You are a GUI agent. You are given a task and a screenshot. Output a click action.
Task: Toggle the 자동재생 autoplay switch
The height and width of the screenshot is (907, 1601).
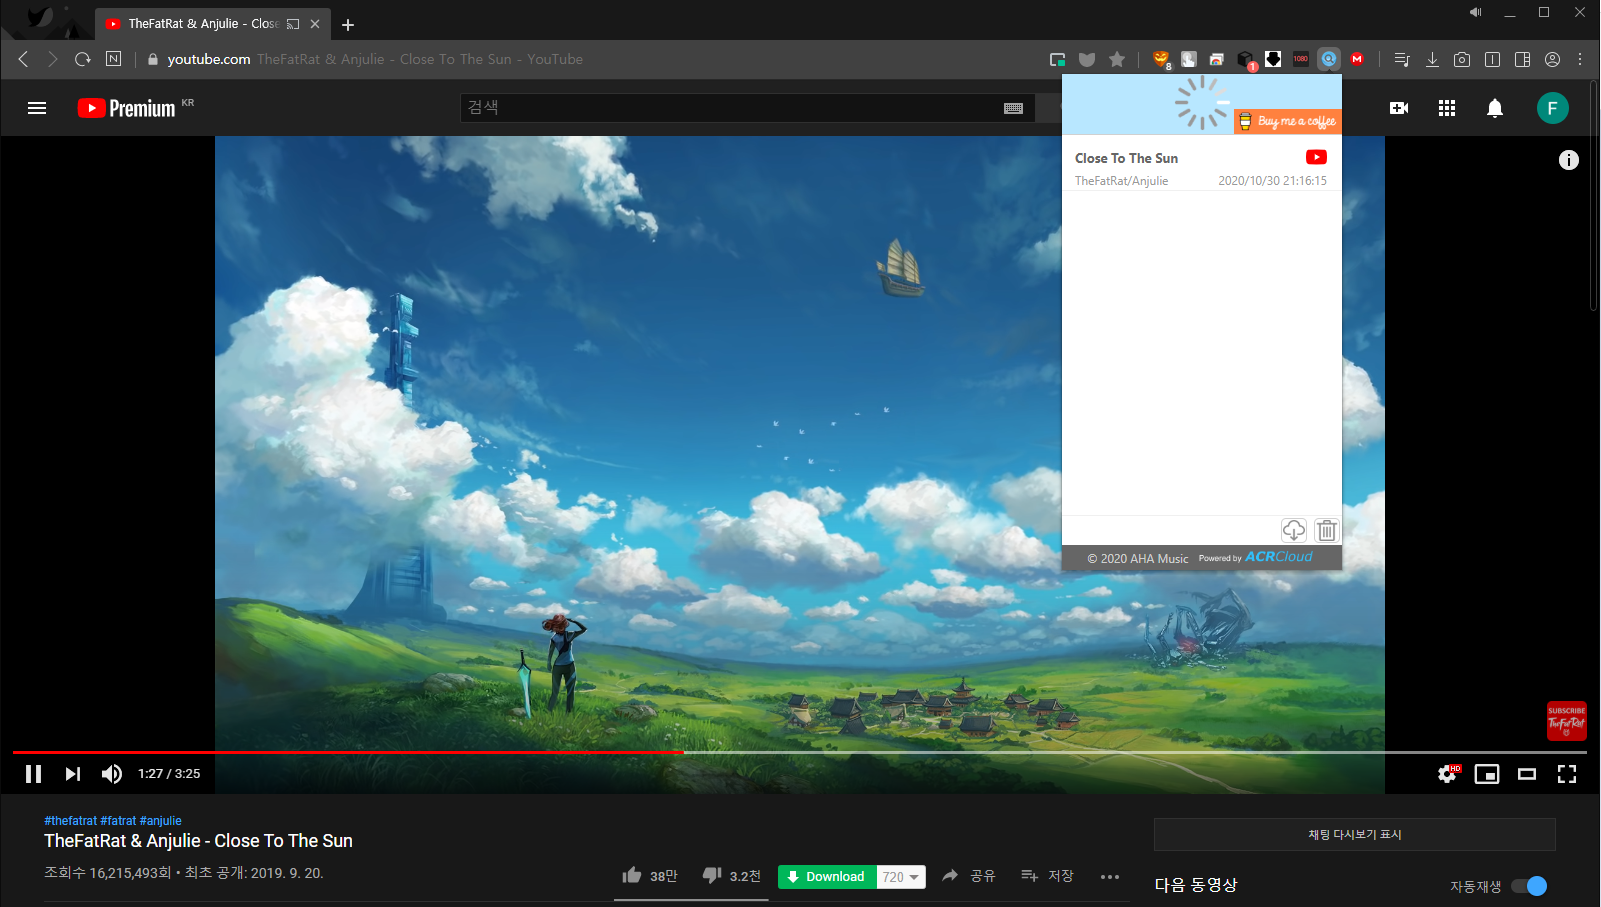pyautogui.click(x=1529, y=886)
